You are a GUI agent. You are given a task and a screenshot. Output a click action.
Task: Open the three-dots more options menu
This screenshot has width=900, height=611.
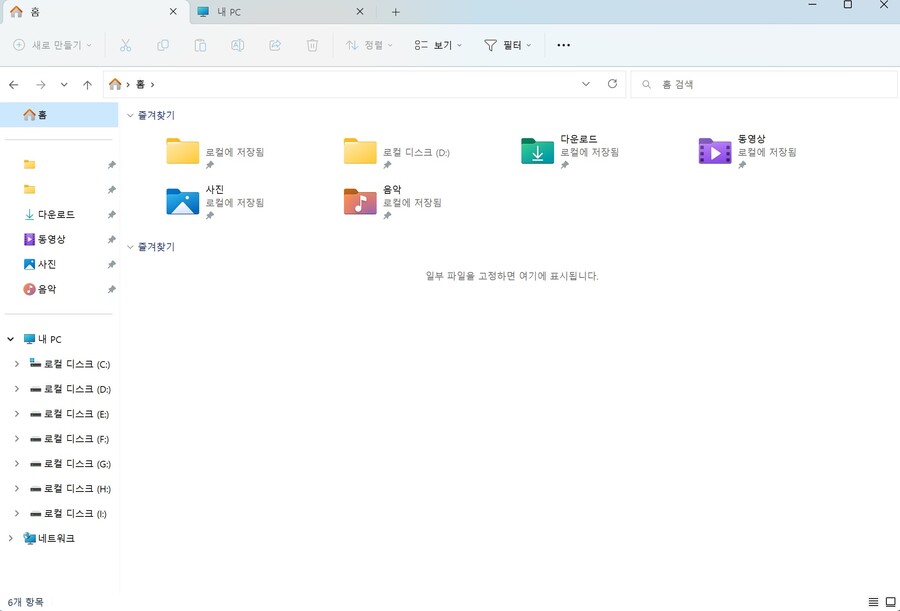[x=564, y=45]
